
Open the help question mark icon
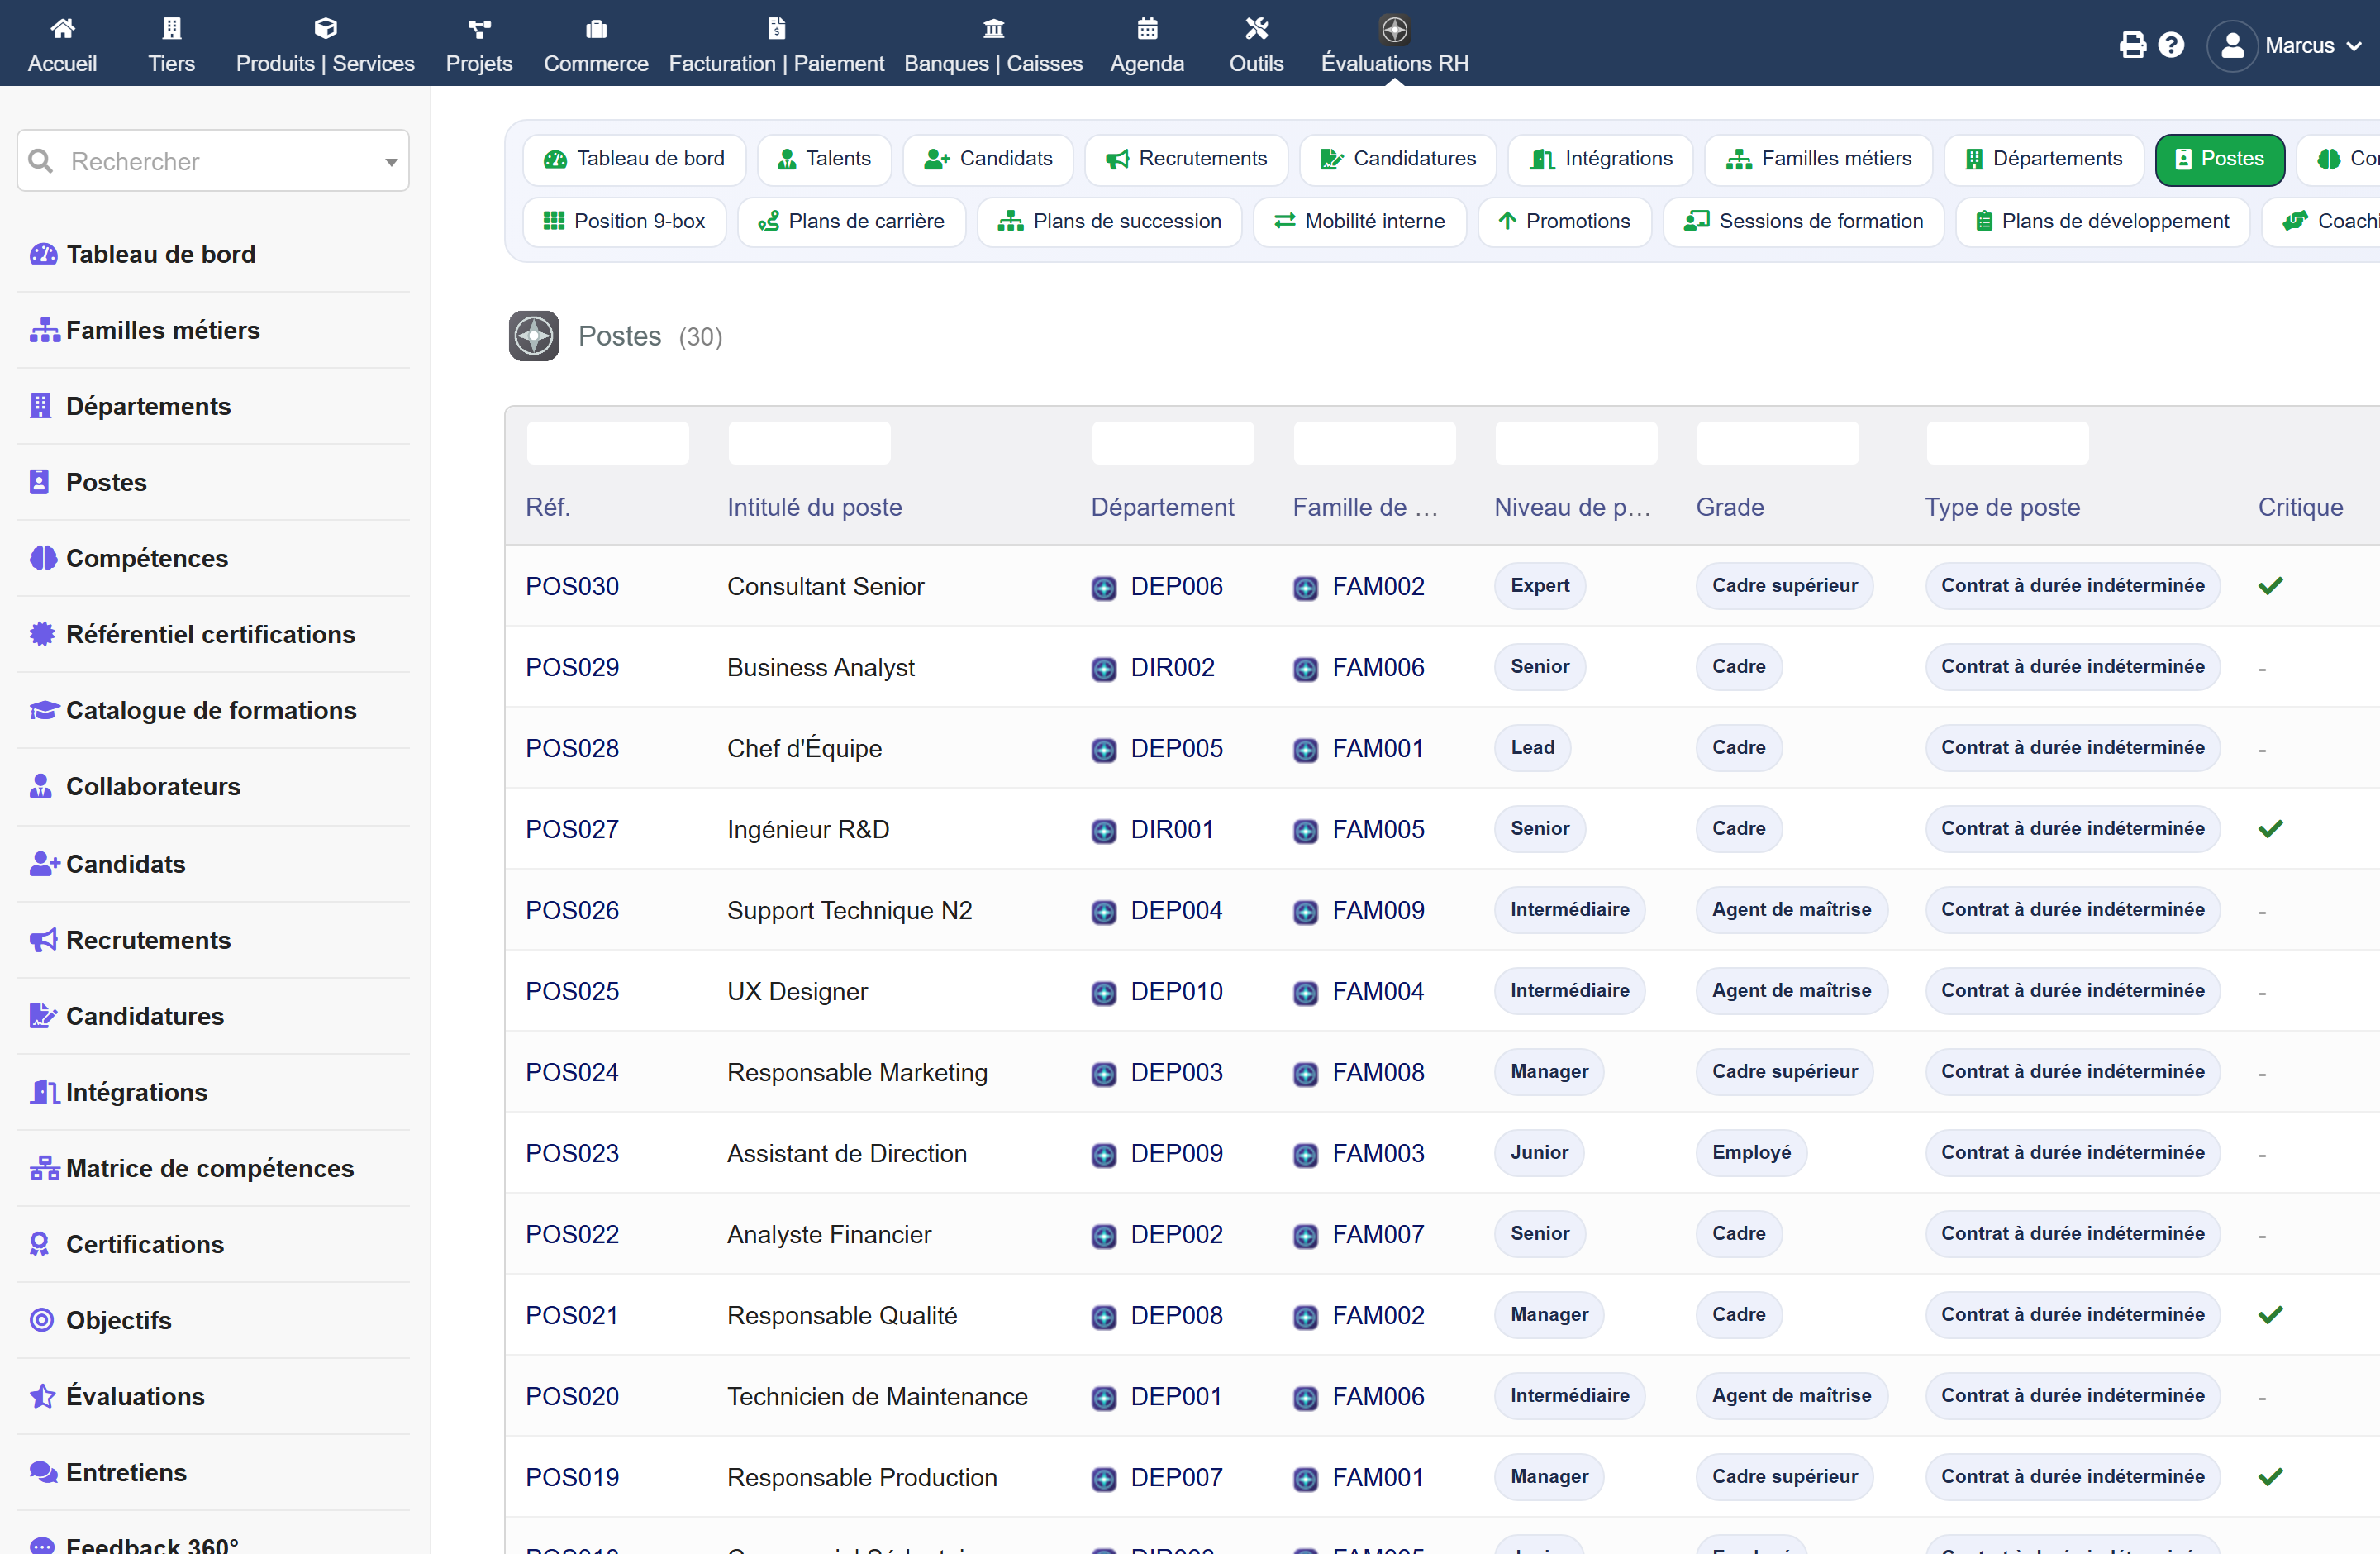[2171, 45]
